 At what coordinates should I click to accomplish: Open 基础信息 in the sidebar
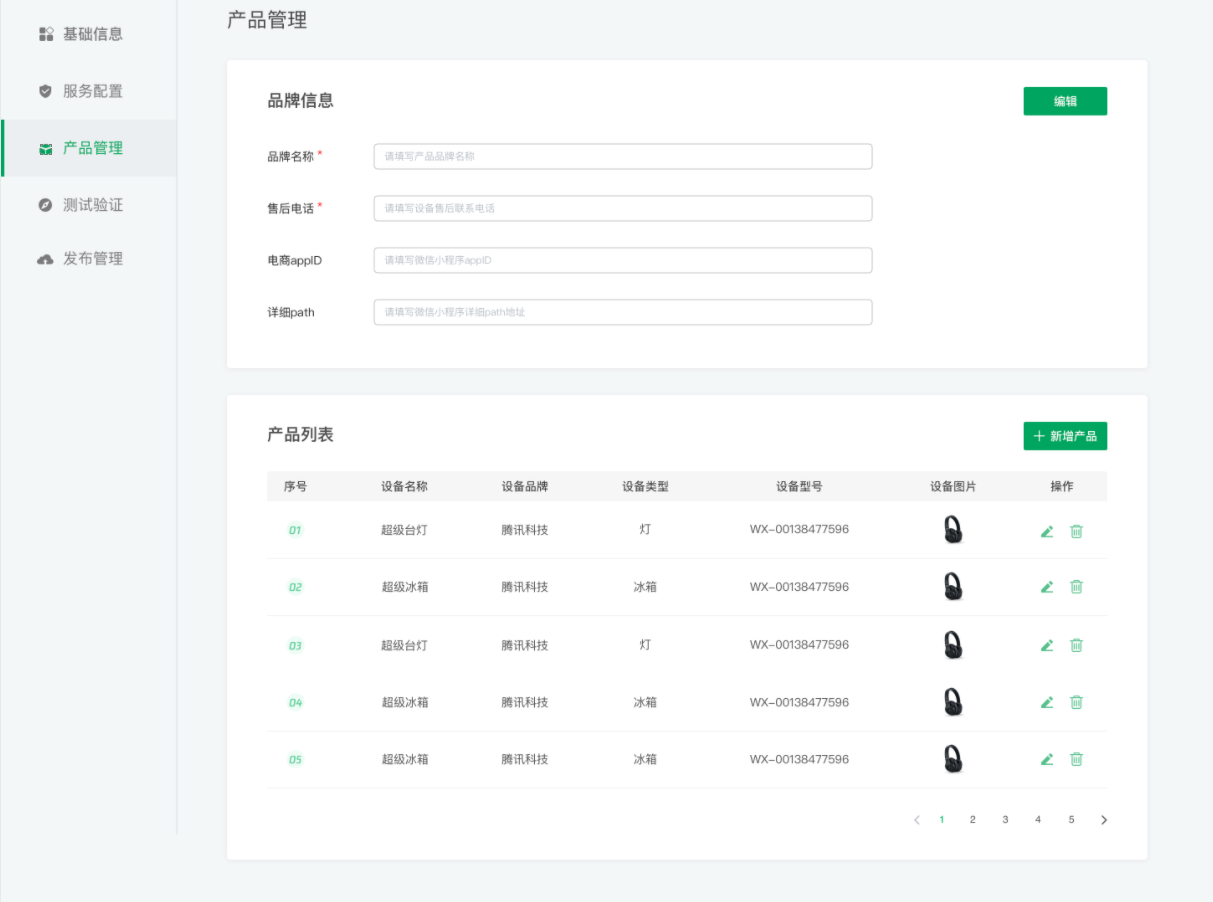[x=92, y=34]
